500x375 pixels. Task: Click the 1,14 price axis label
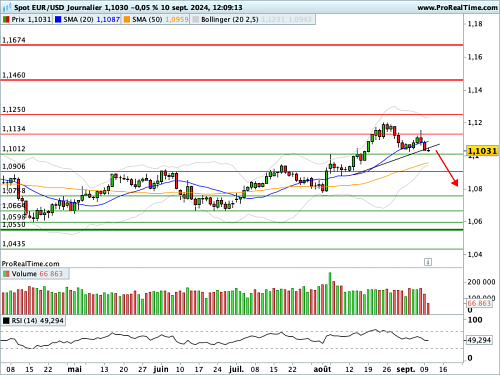pos(475,90)
